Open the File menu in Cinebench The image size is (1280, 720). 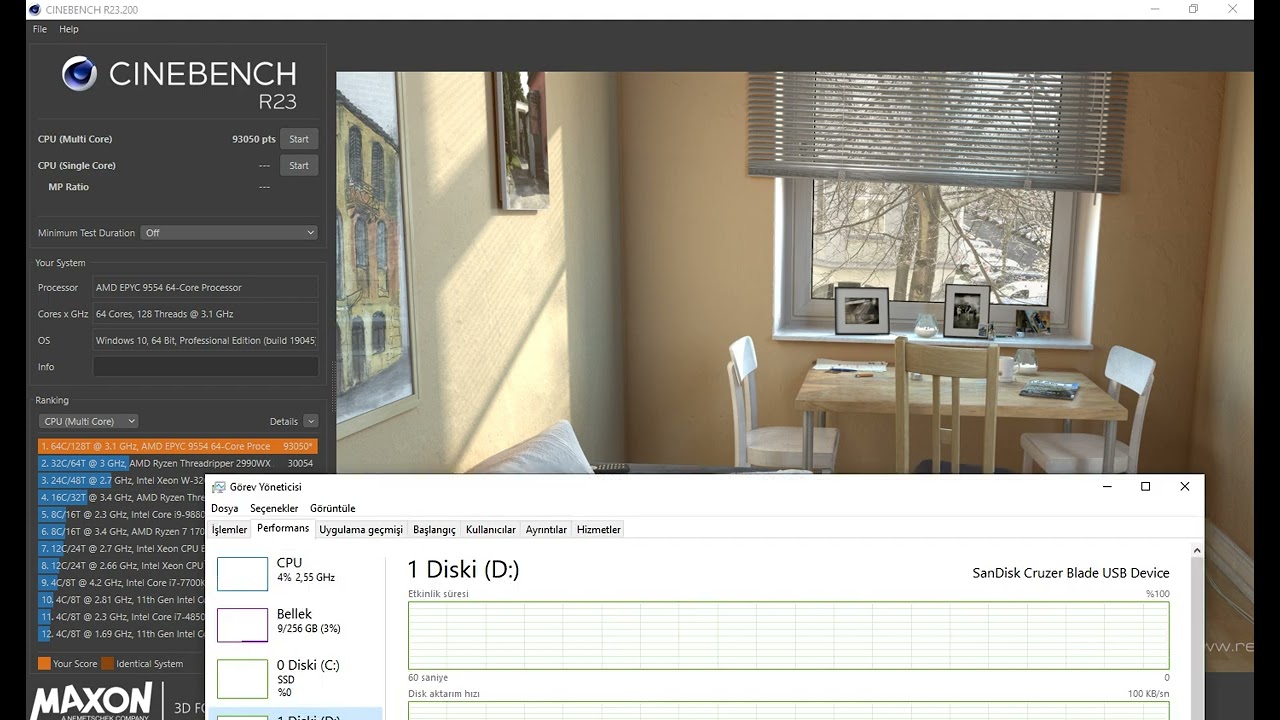pos(40,29)
